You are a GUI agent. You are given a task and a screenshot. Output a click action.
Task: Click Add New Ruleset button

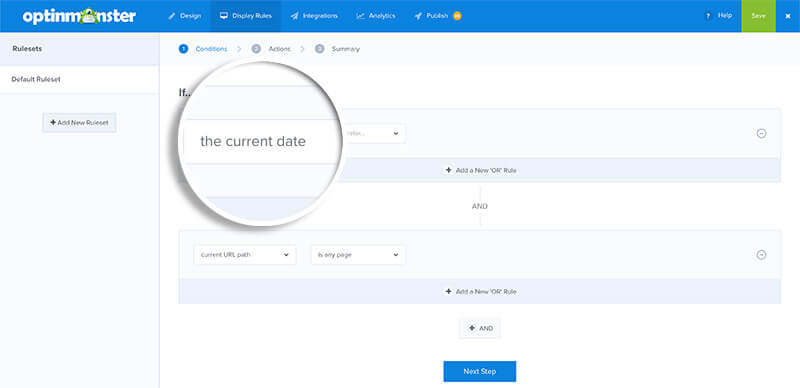(80, 123)
